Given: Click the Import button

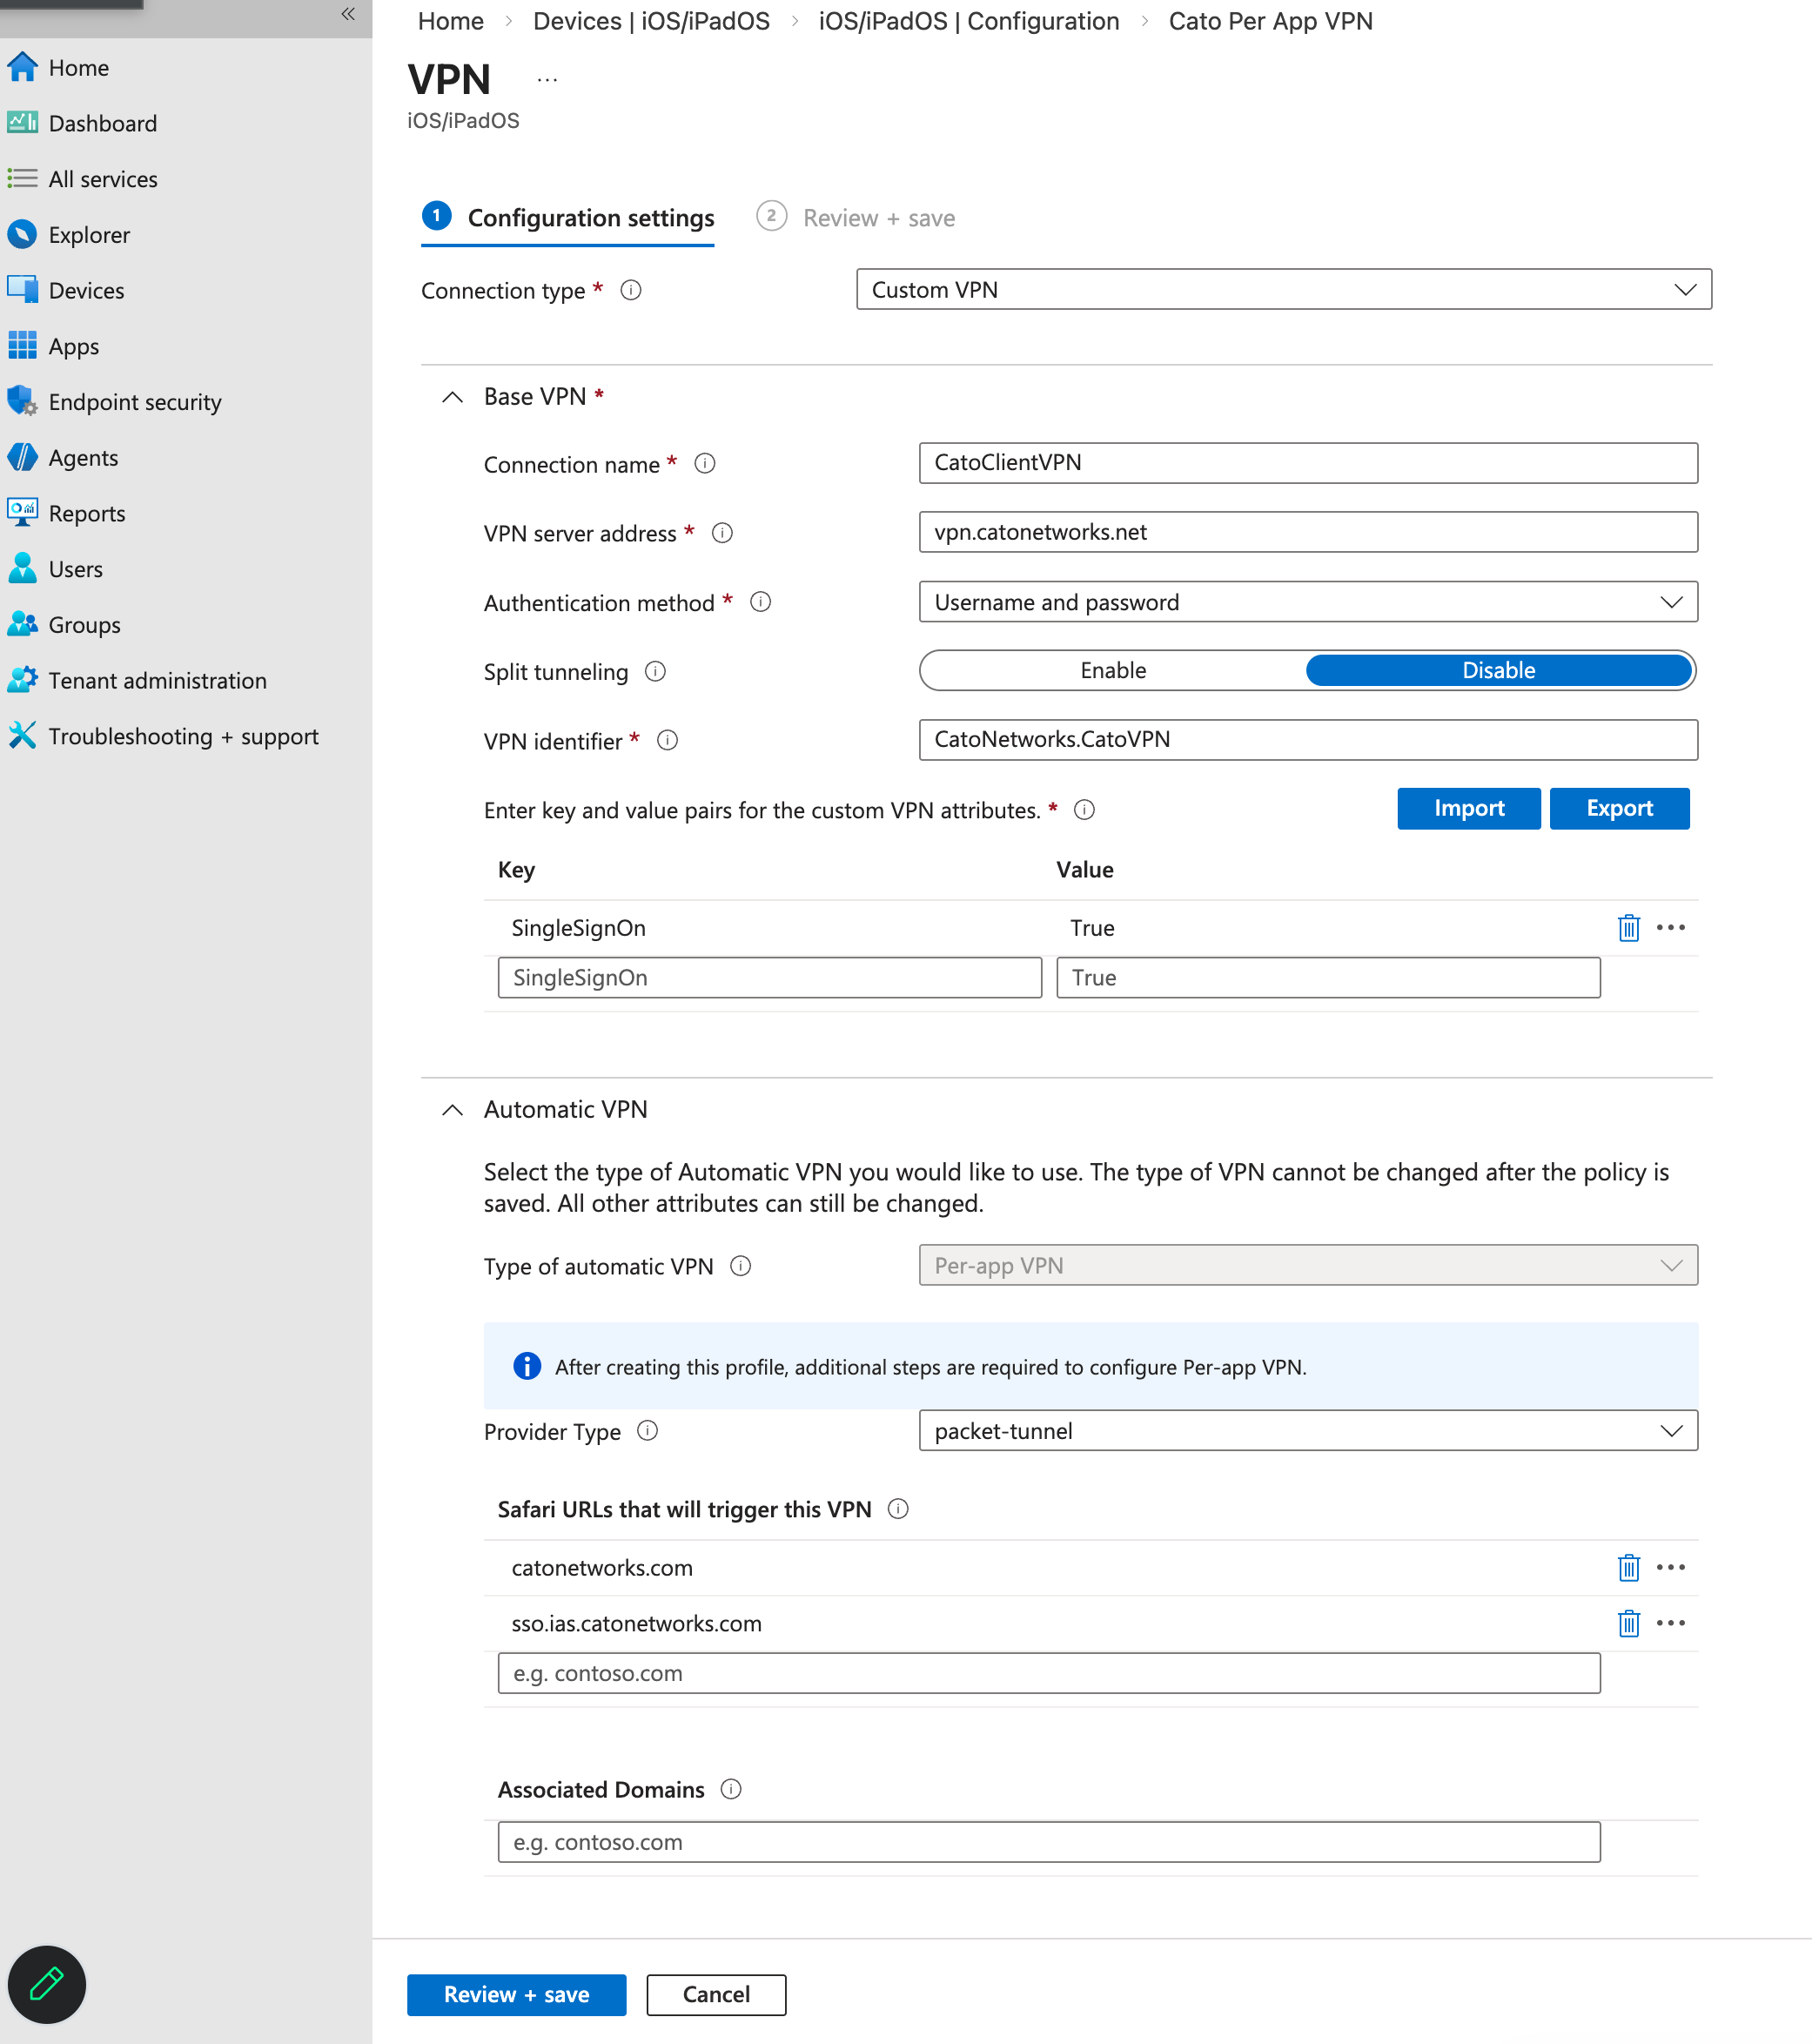Looking at the screenshot, I should (1469, 808).
